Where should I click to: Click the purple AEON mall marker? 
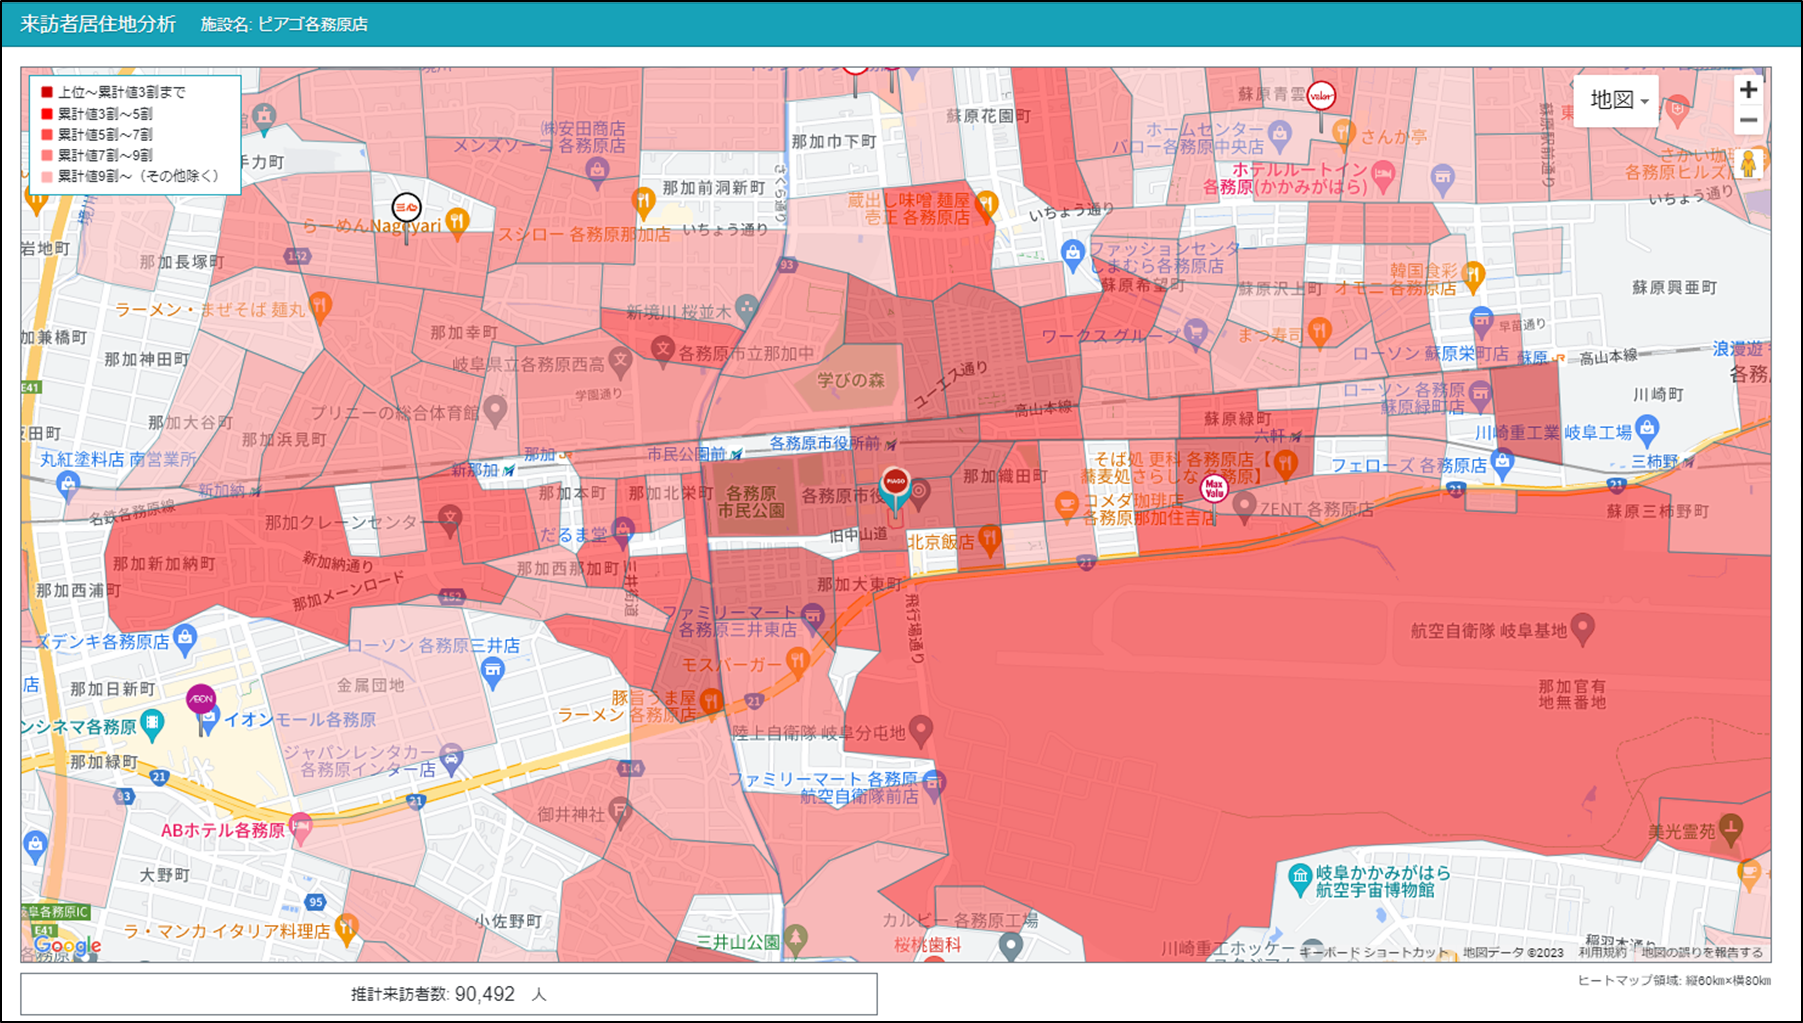coord(201,700)
